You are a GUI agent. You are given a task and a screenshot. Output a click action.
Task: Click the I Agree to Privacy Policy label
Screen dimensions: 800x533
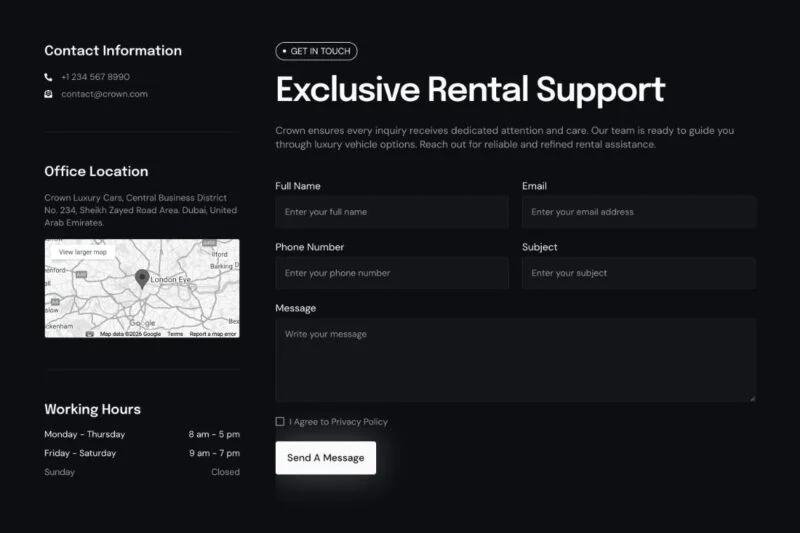click(338, 422)
